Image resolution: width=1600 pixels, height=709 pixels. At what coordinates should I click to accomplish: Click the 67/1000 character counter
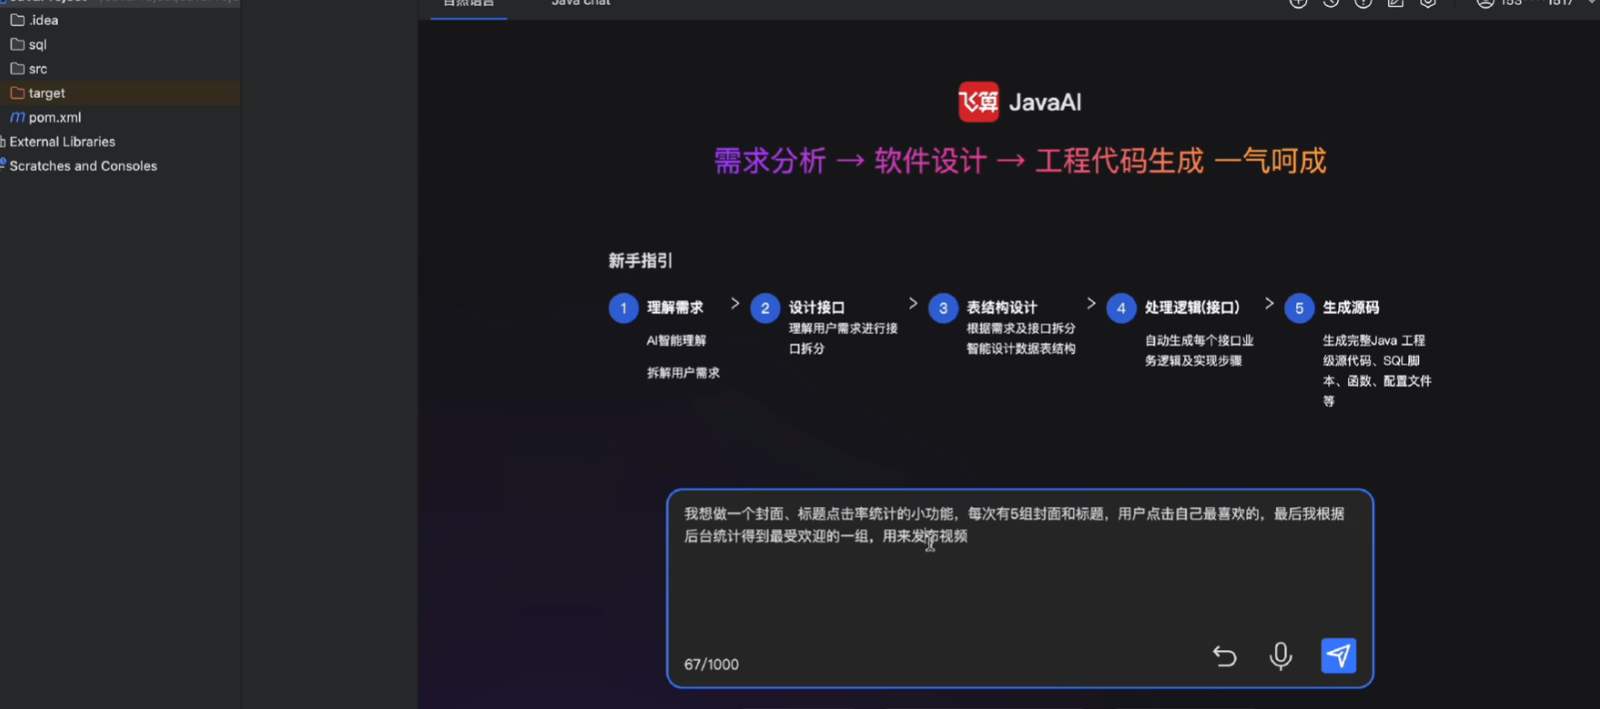pyautogui.click(x=711, y=664)
